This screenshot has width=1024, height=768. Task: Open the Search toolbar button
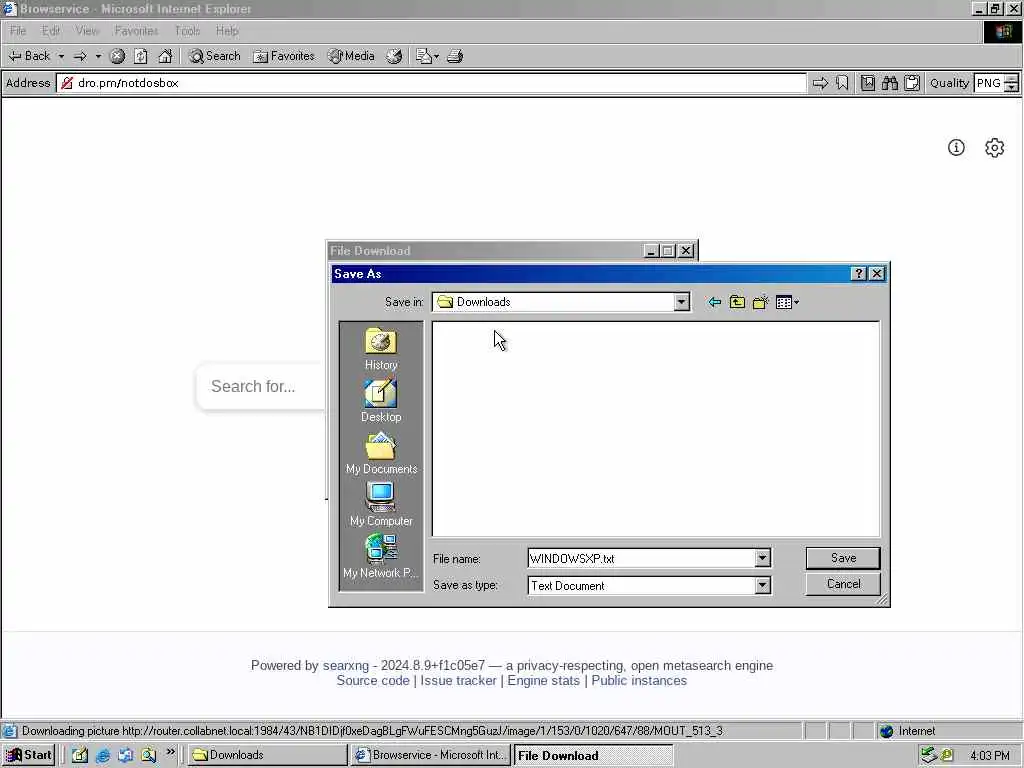point(215,56)
